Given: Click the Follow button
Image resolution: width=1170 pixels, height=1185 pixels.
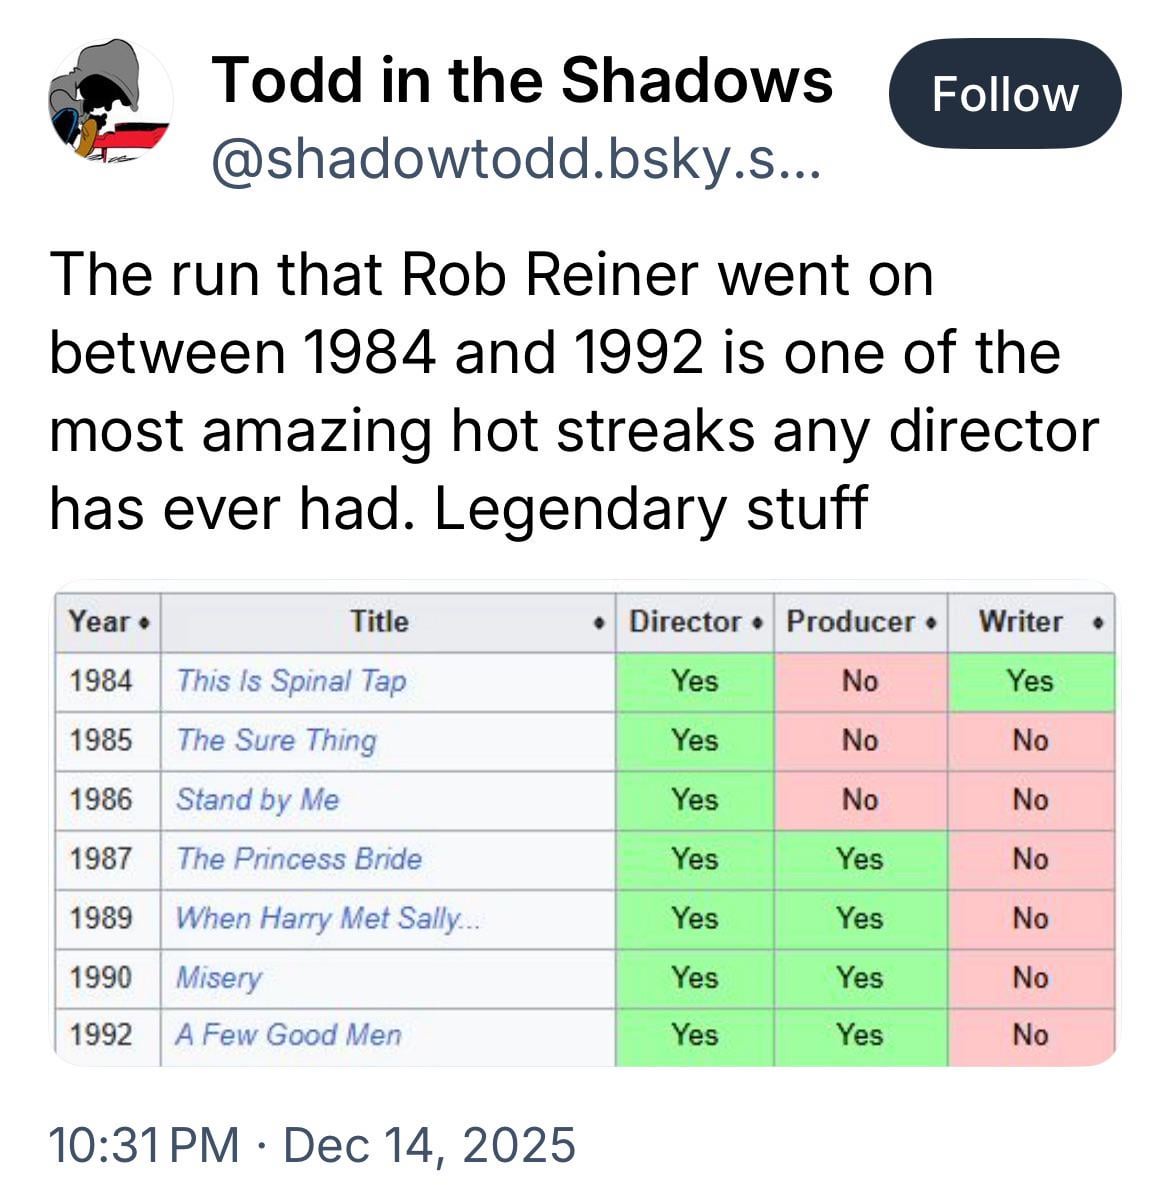Looking at the screenshot, I should point(1004,94).
